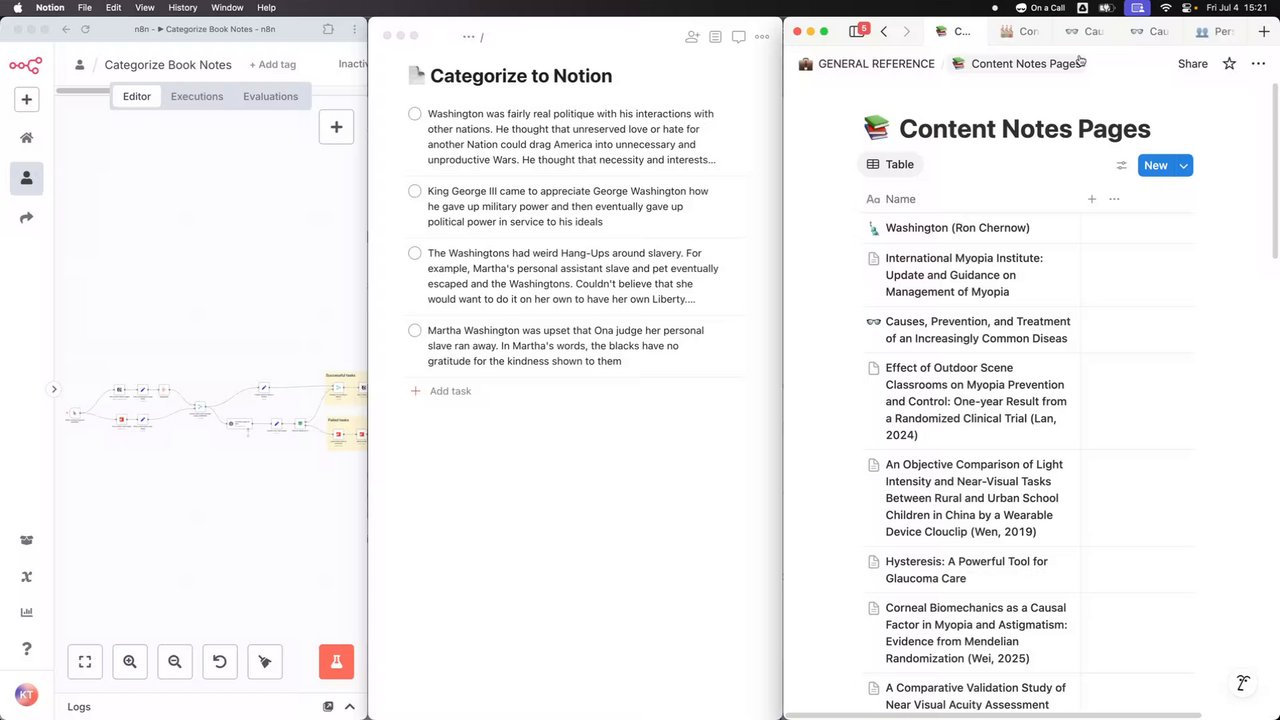Check the 'Martha Washington was upset' task

click(415, 330)
